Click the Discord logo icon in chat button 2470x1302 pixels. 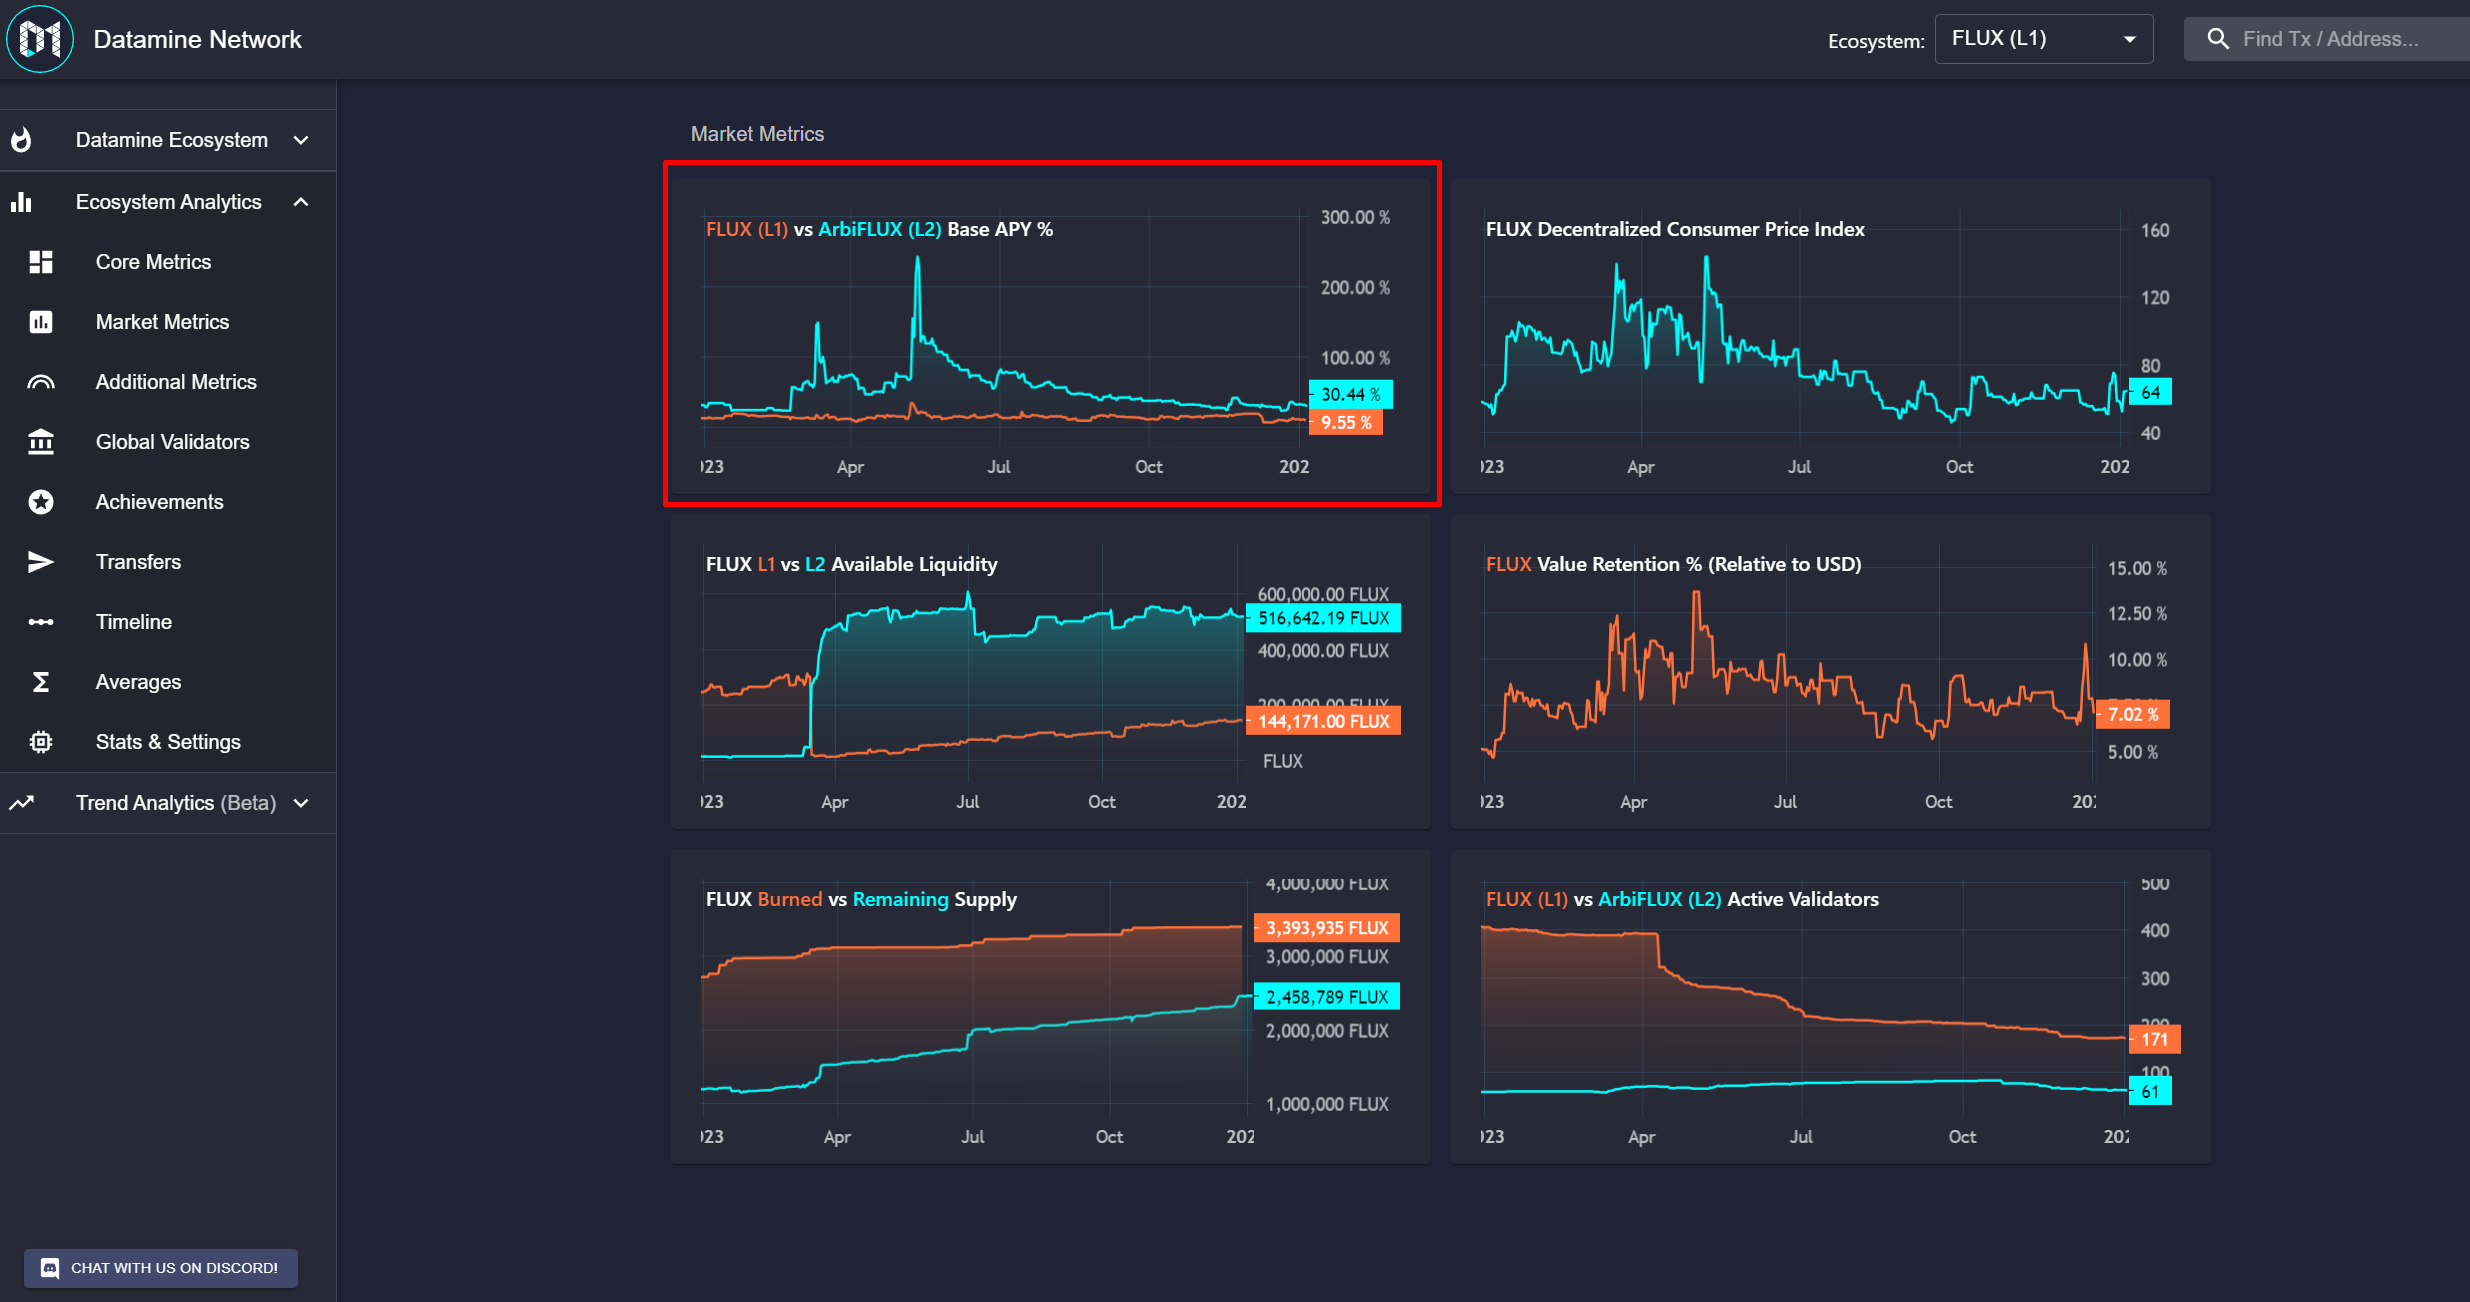(x=49, y=1268)
